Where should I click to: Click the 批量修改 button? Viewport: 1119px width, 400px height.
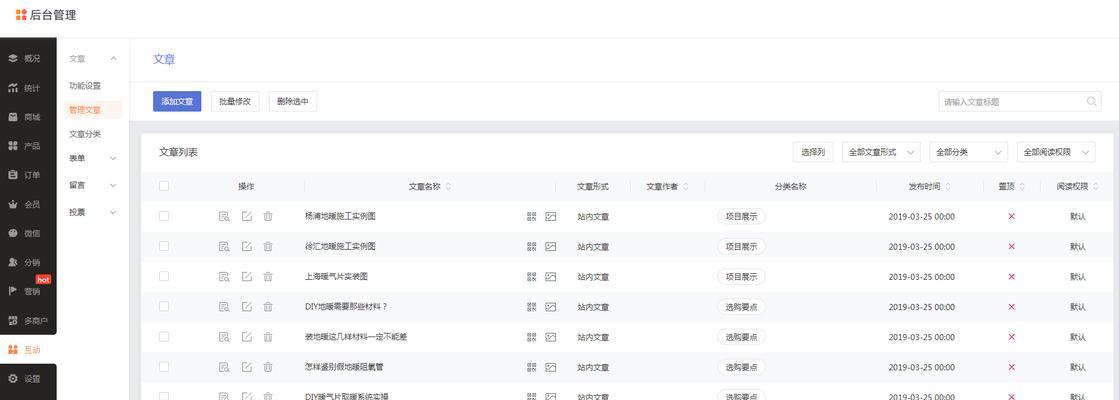[235, 101]
